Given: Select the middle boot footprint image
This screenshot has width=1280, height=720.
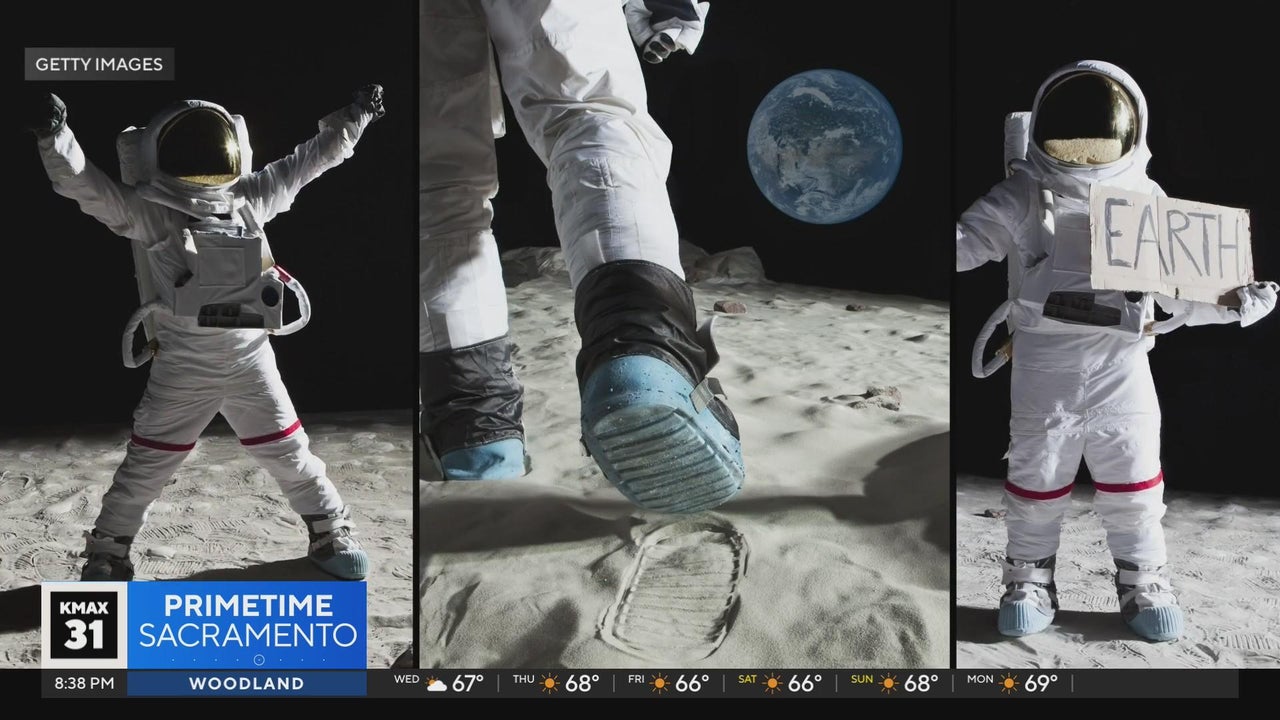Looking at the screenshot, I should (x=684, y=330).
